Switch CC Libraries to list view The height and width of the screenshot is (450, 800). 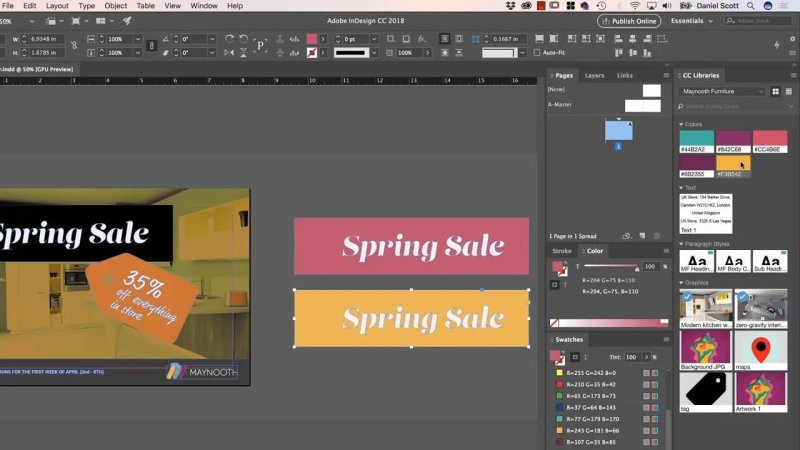pos(788,91)
